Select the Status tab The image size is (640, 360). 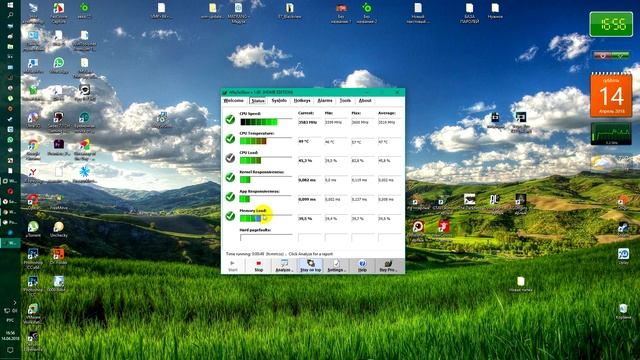pyautogui.click(x=258, y=101)
